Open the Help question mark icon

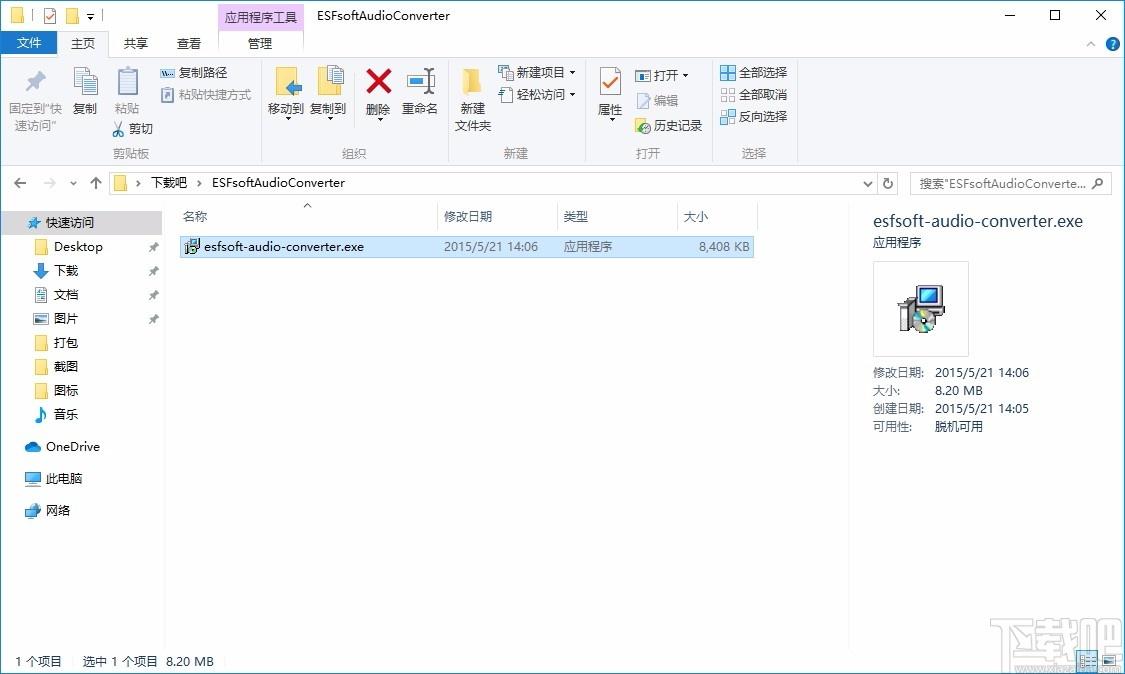(1113, 44)
